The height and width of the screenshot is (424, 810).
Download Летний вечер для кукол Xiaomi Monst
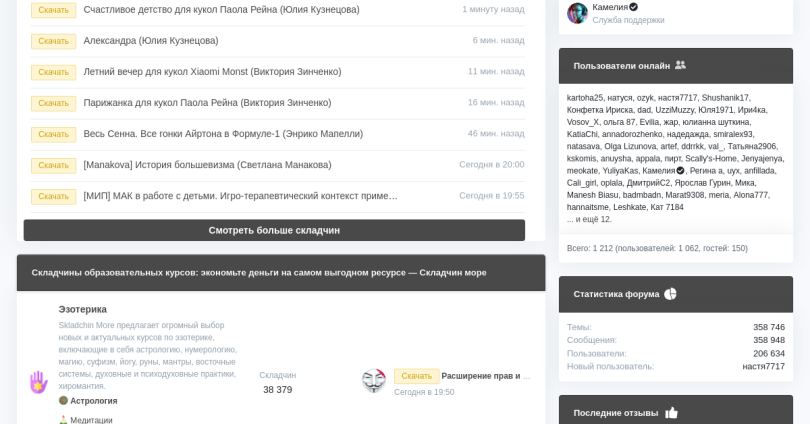click(53, 72)
